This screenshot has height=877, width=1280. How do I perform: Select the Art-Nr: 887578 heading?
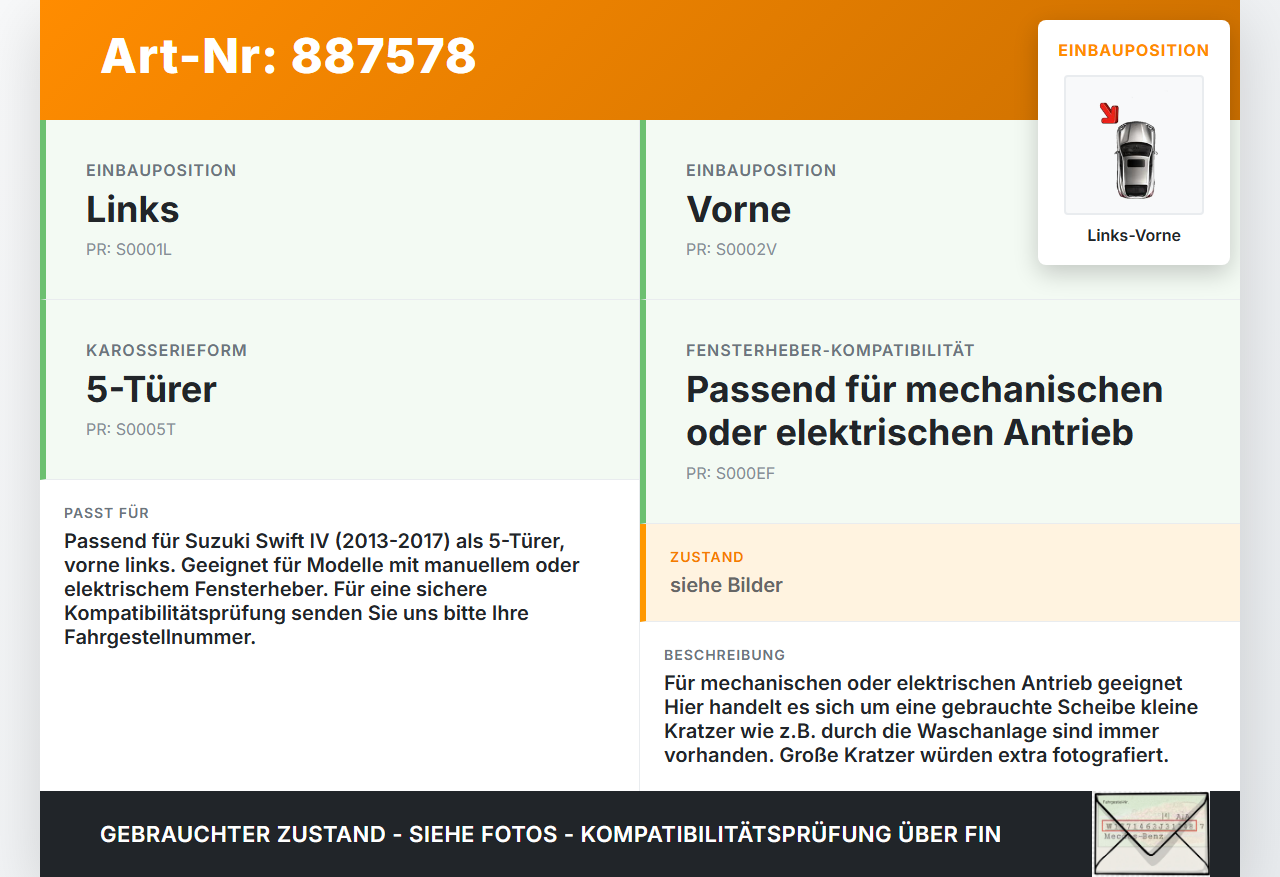[288, 56]
